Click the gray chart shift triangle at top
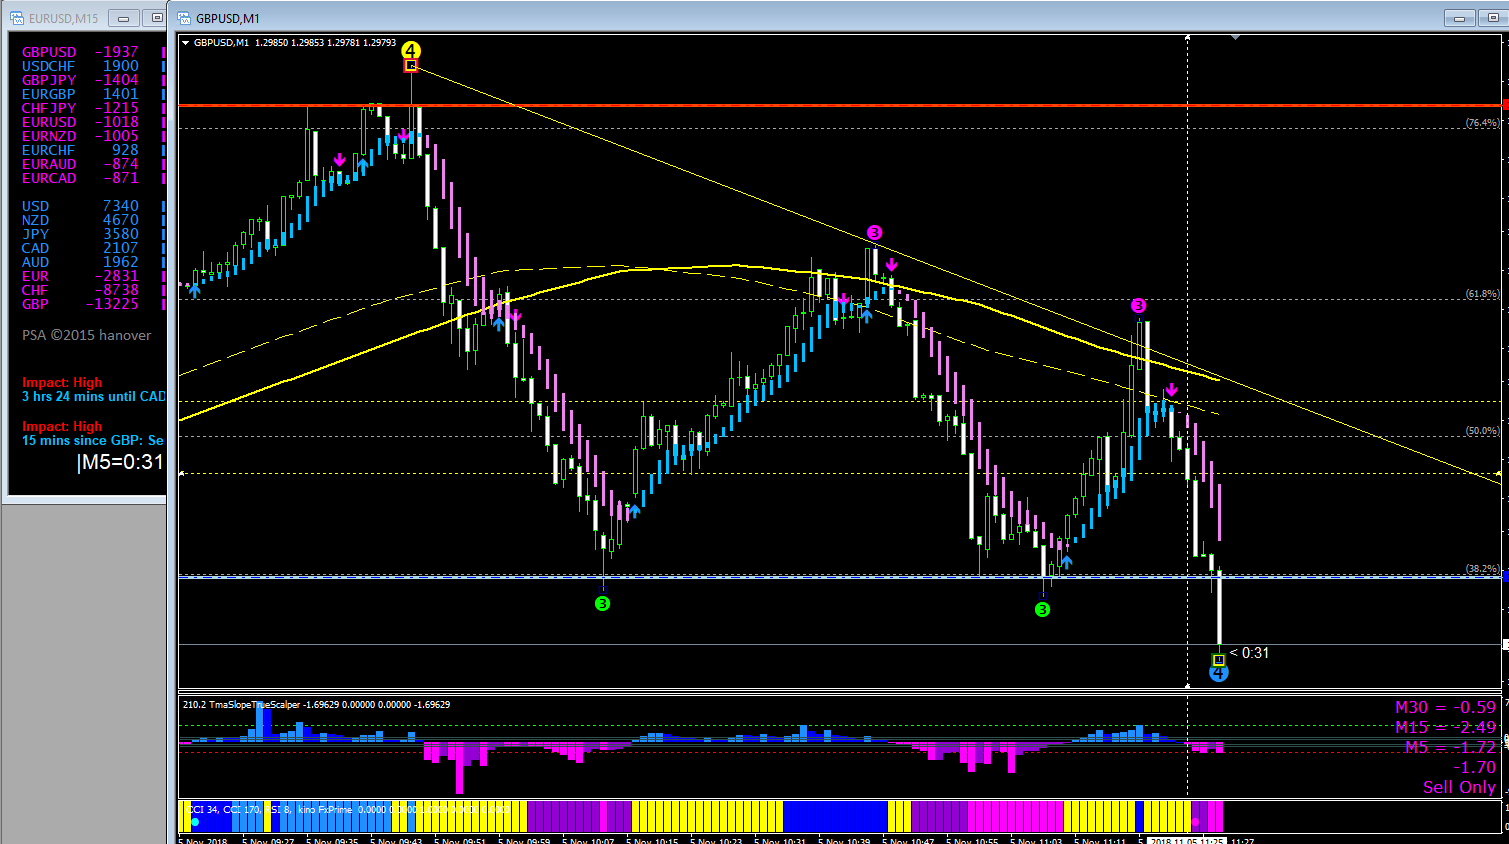Viewport: 1509px width, 844px height. point(1235,38)
